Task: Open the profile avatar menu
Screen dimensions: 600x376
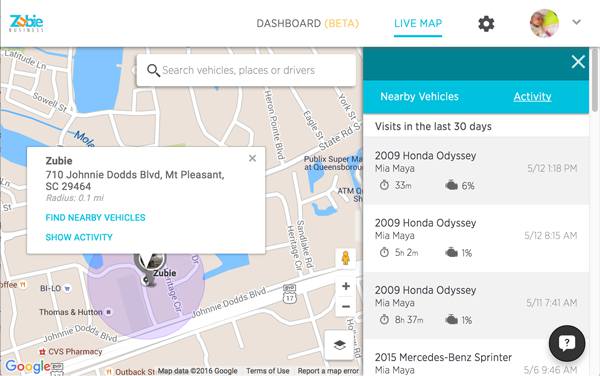Action: click(544, 23)
